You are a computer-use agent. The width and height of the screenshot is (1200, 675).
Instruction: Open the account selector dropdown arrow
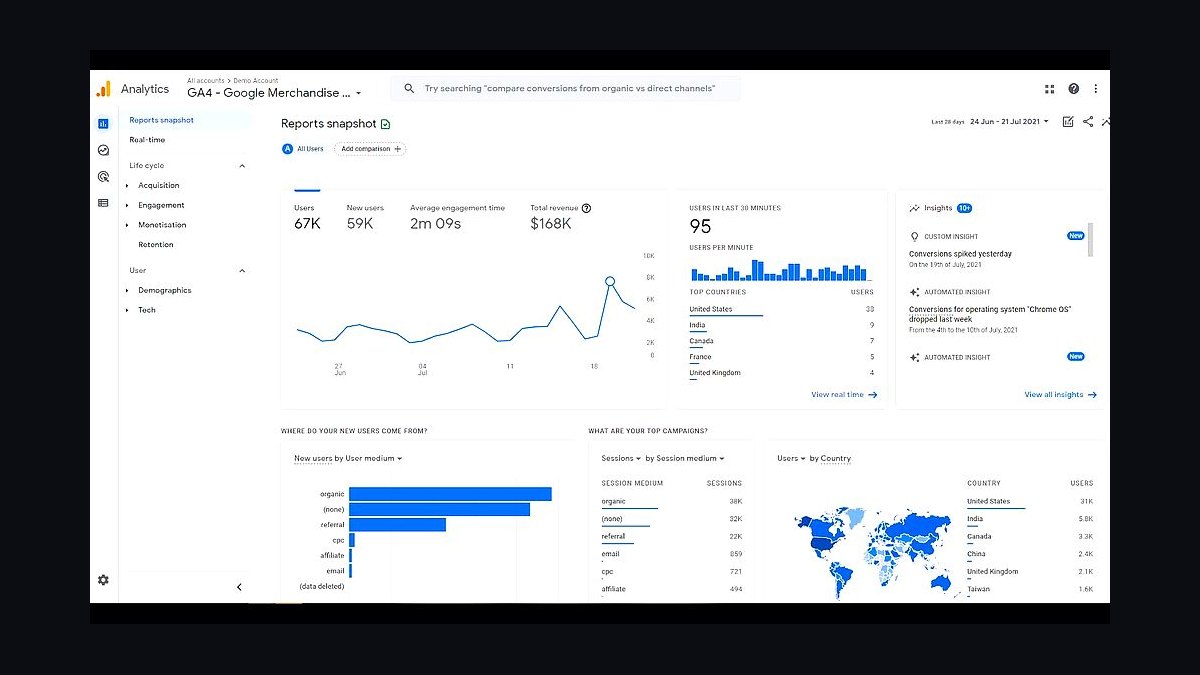[358, 94]
